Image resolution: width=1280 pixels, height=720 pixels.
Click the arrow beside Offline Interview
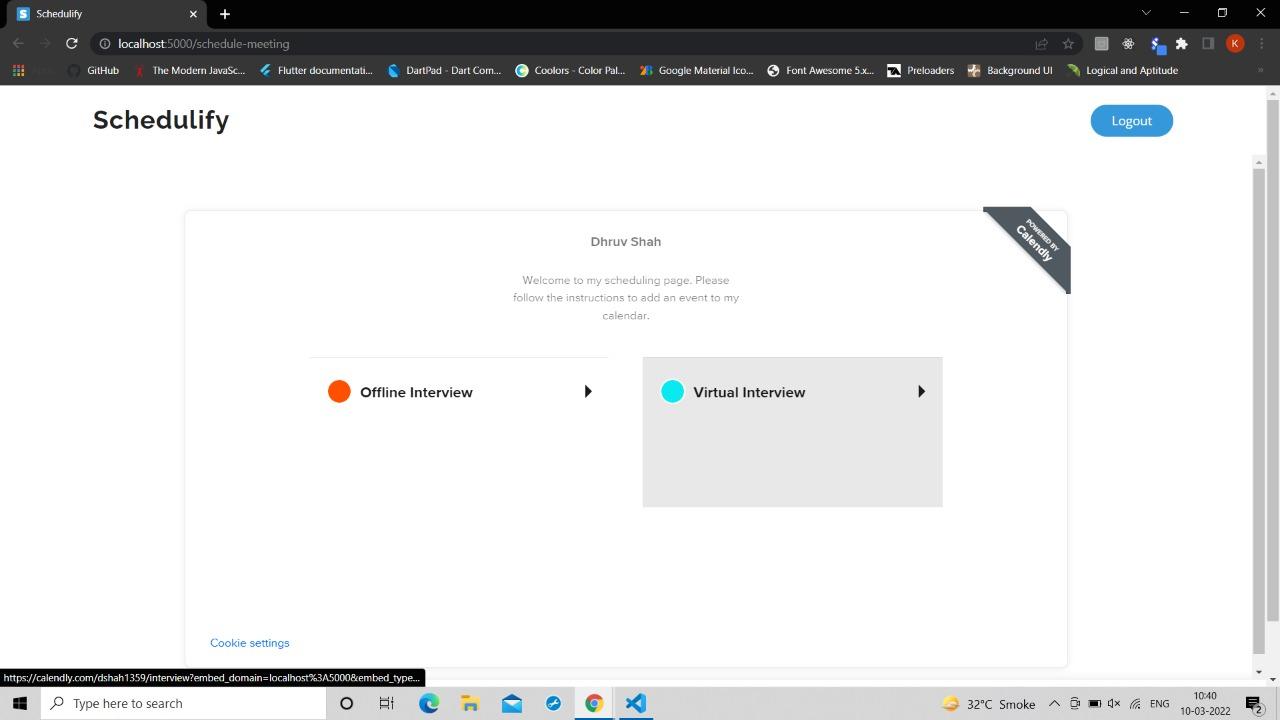588,392
